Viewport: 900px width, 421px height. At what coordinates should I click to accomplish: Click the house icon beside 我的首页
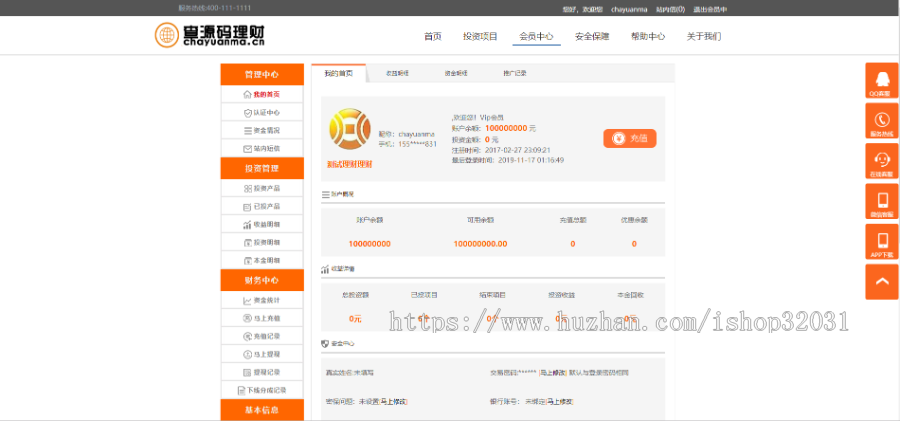[247, 94]
